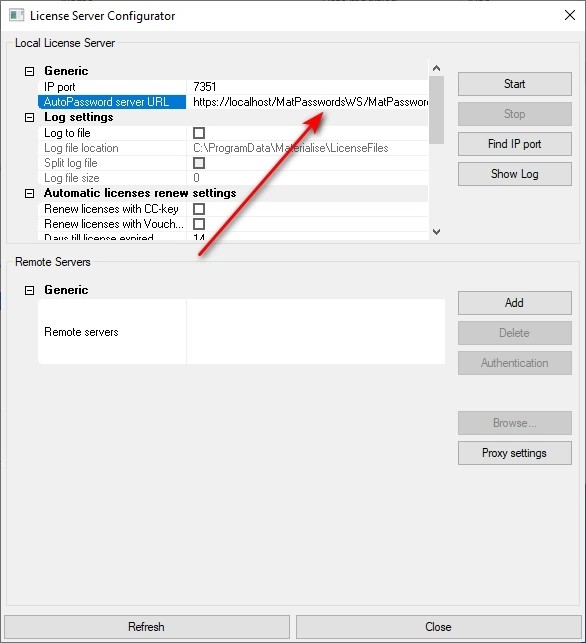The image size is (586, 643).
Task: Click the Log settings header text
Action: 79,118
